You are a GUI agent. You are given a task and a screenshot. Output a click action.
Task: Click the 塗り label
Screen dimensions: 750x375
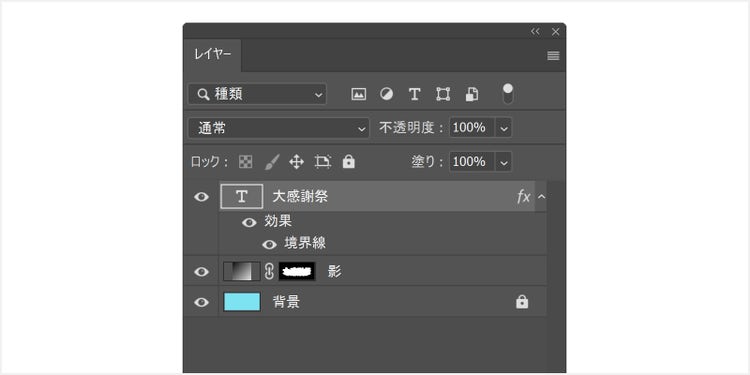pyautogui.click(x=428, y=162)
